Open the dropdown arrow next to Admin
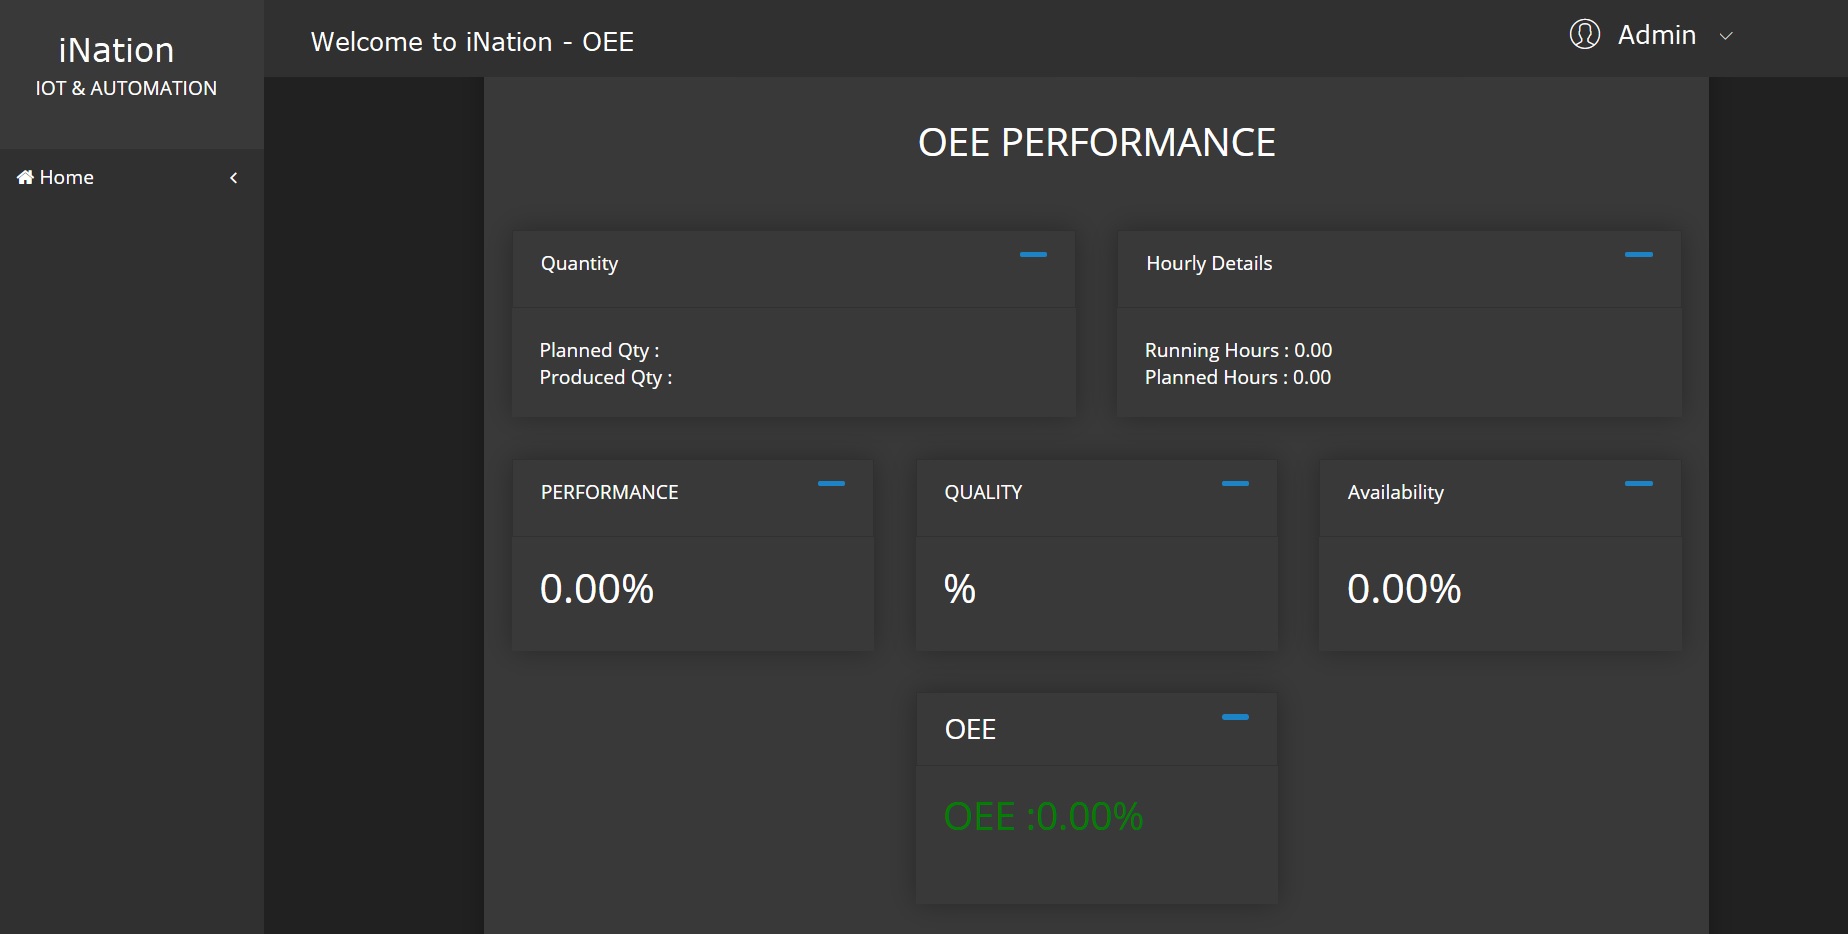 pos(1725,36)
